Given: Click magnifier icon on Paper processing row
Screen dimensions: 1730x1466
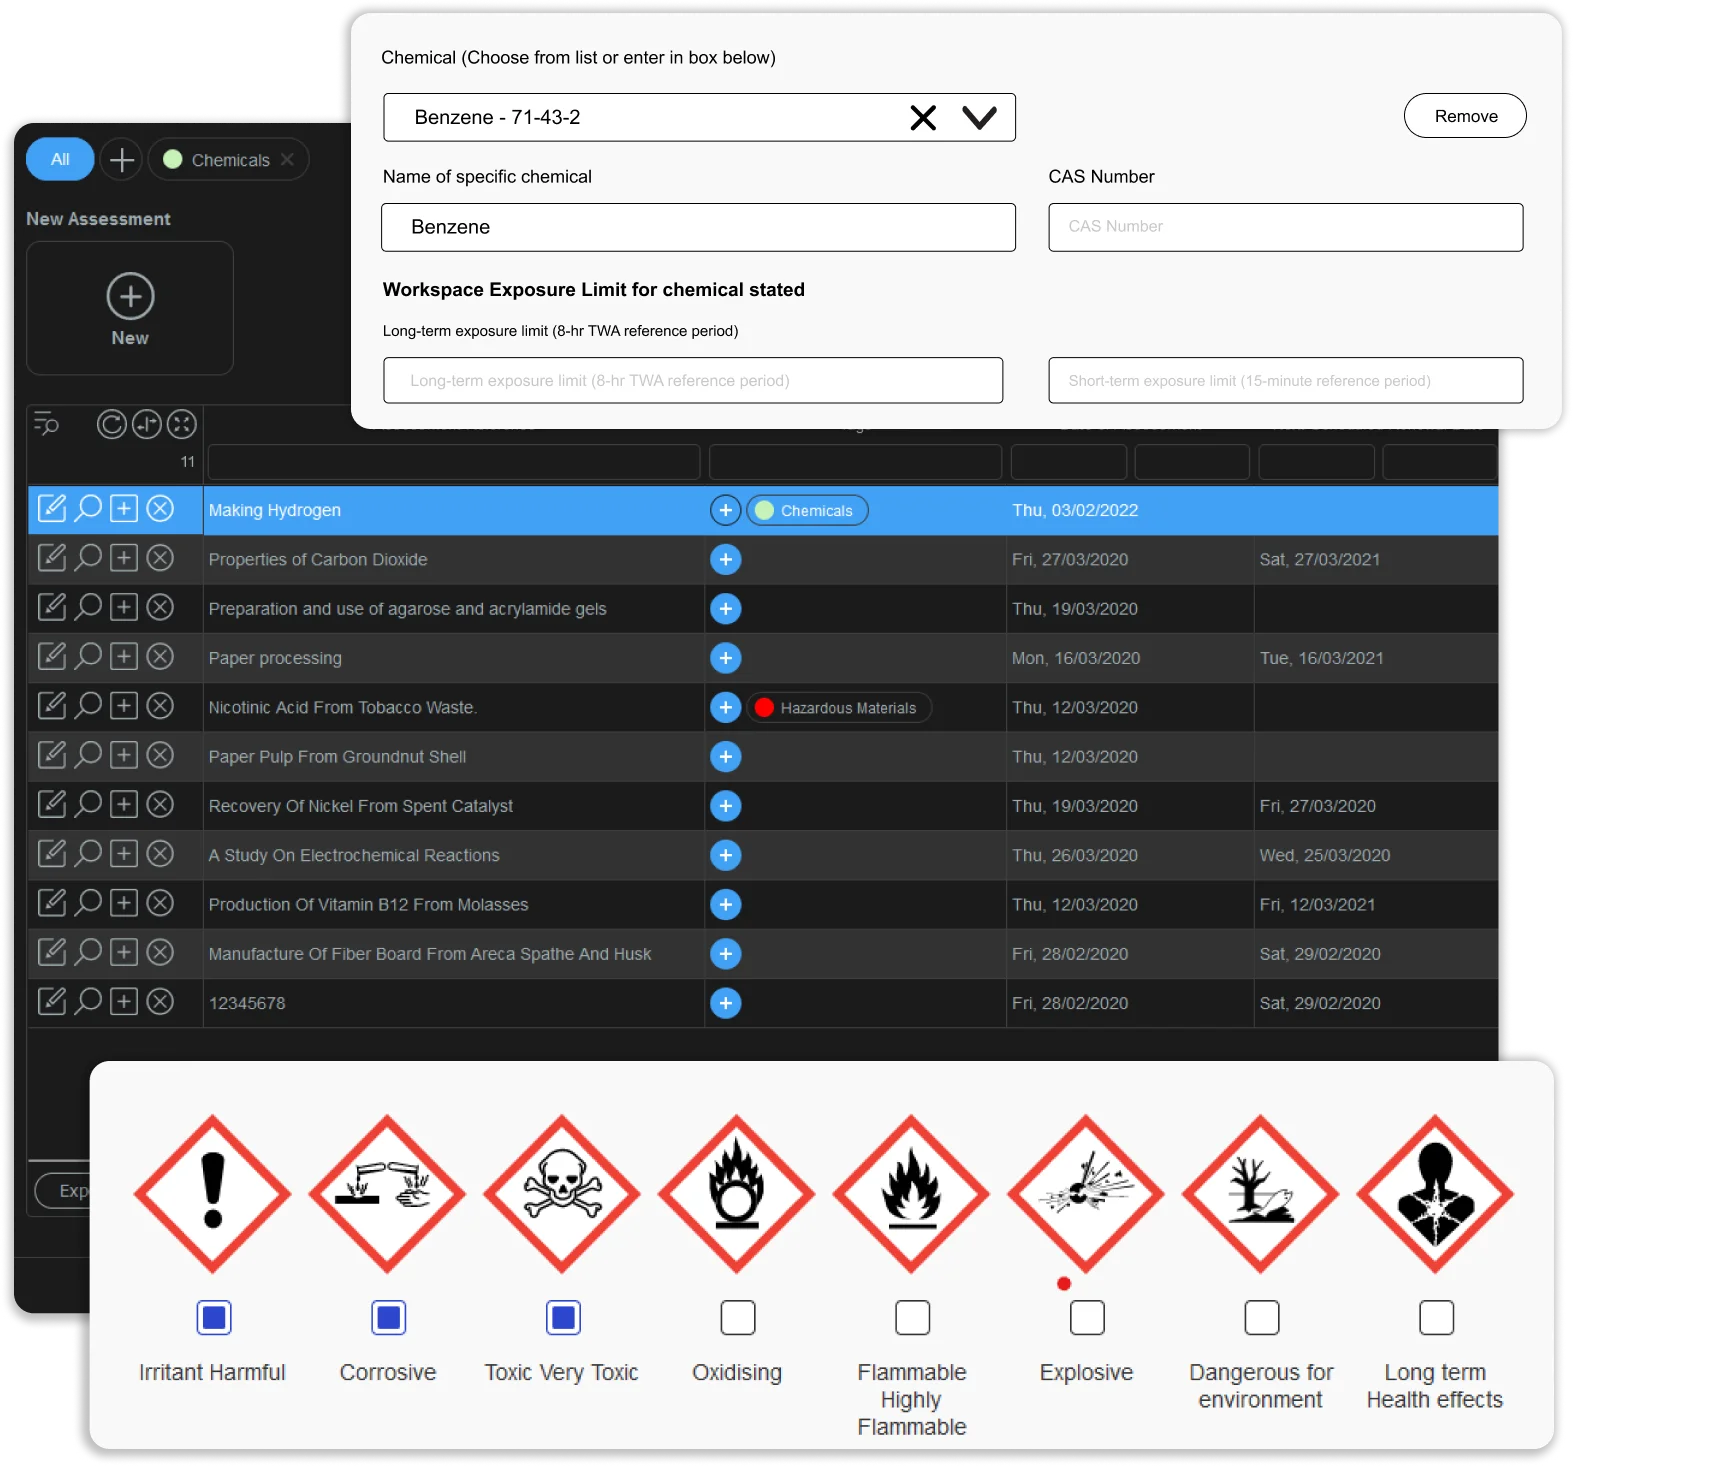Looking at the screenshot, I should pyautogui.click(x=89, y=657).
